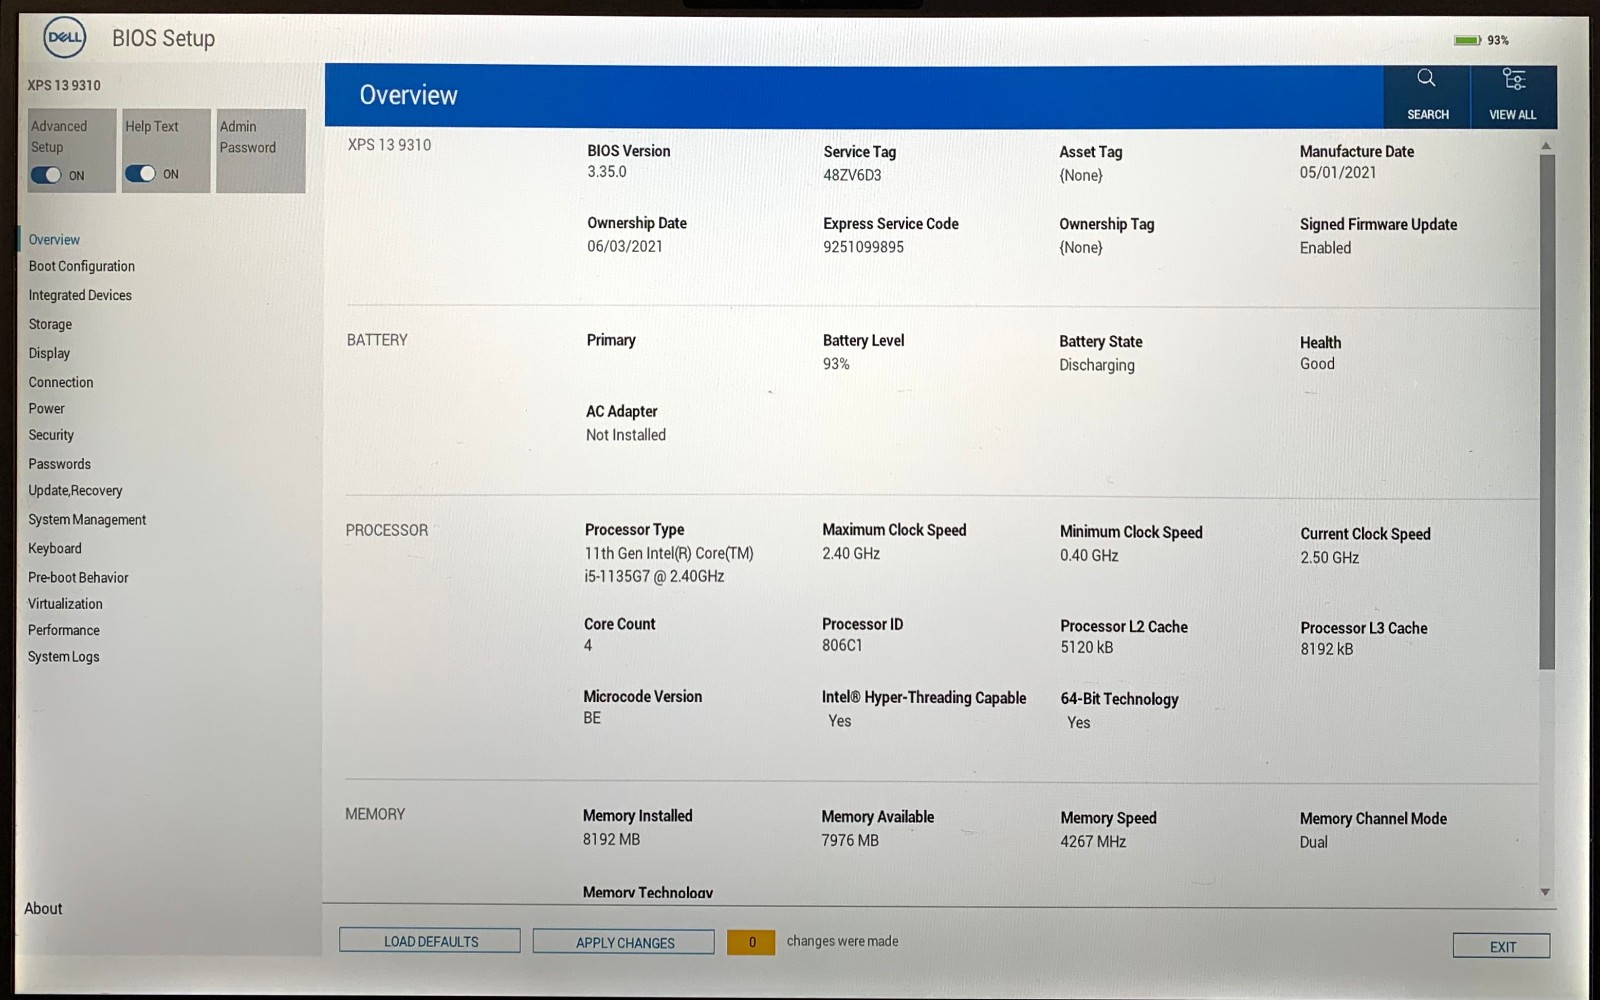Click Battery Level 93% value

[836, 364]
